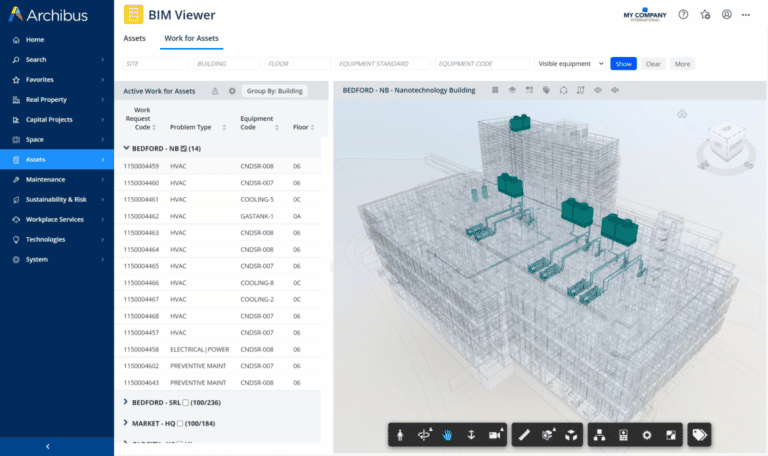Open the Visible equipment dropdown
Viewport: 768px width, 456px height.
click(x=570, y=63)
